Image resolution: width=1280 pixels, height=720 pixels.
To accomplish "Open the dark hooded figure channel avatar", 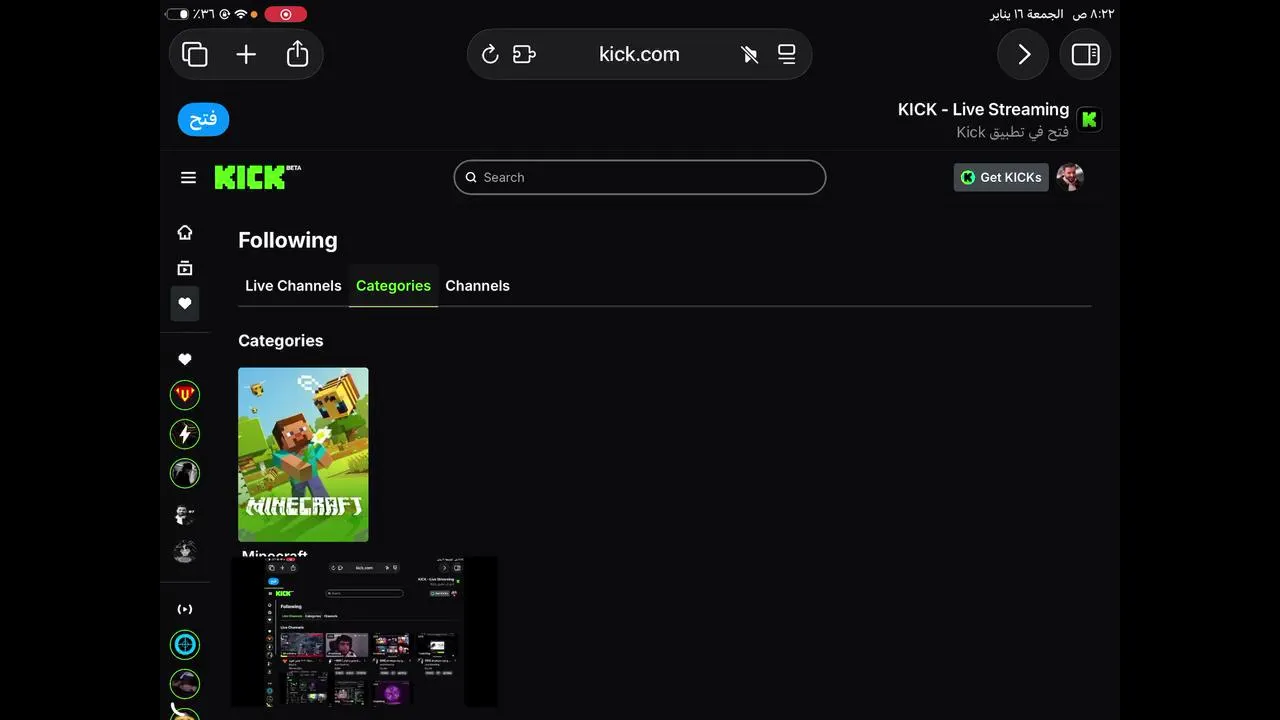I will coord(185,473).
